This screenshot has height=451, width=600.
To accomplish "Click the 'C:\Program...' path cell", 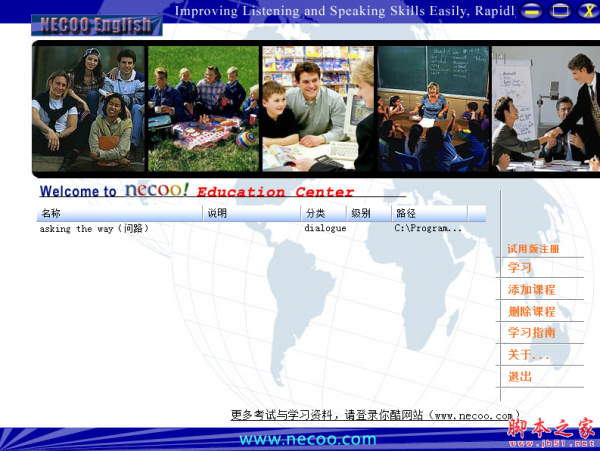I will pyautogui.click(x=428, y=228).
